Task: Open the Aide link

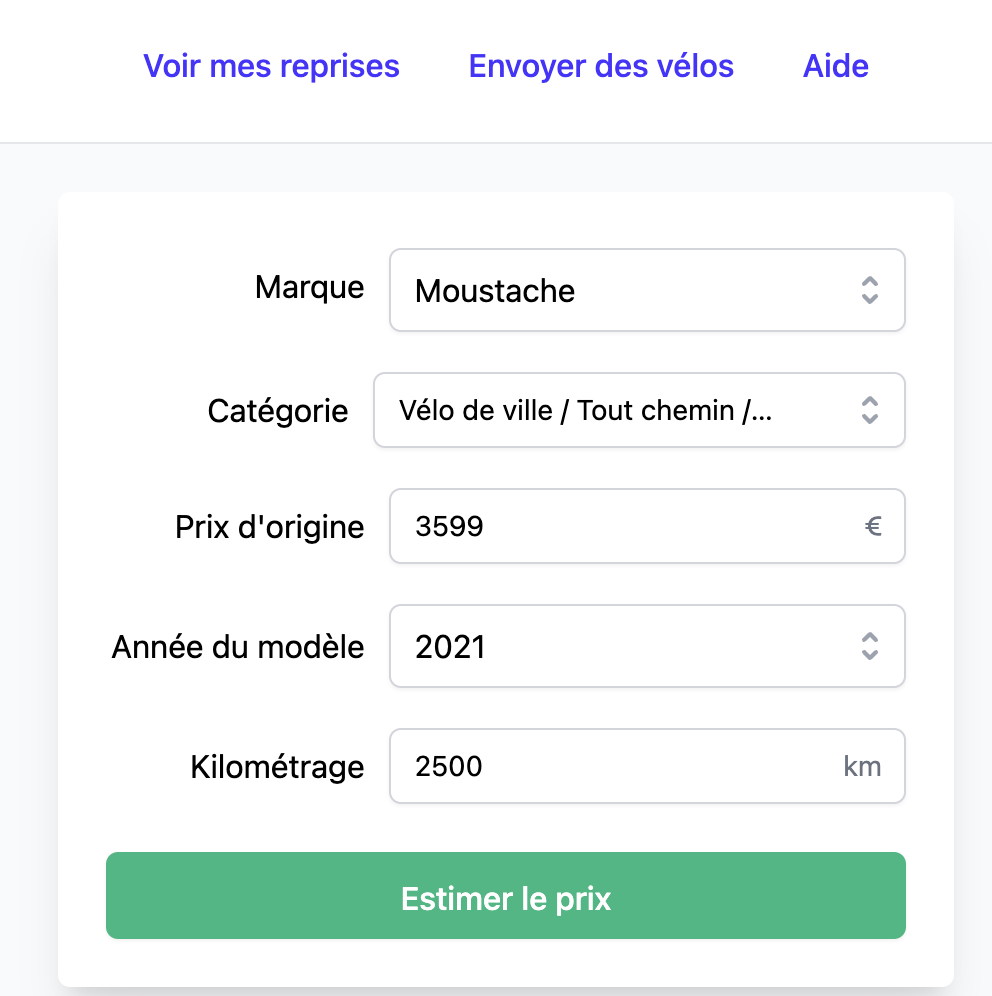Action: pyautogui.click(x=835, y=66)
